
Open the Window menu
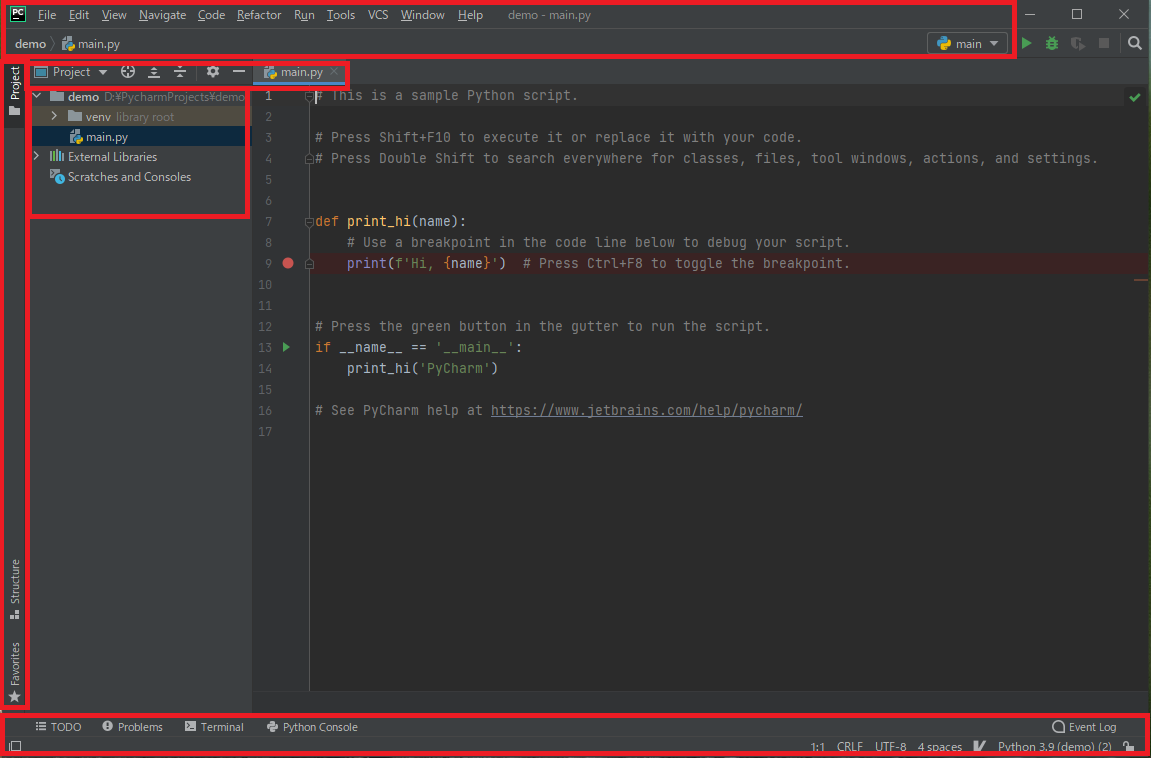coord(423,15)
